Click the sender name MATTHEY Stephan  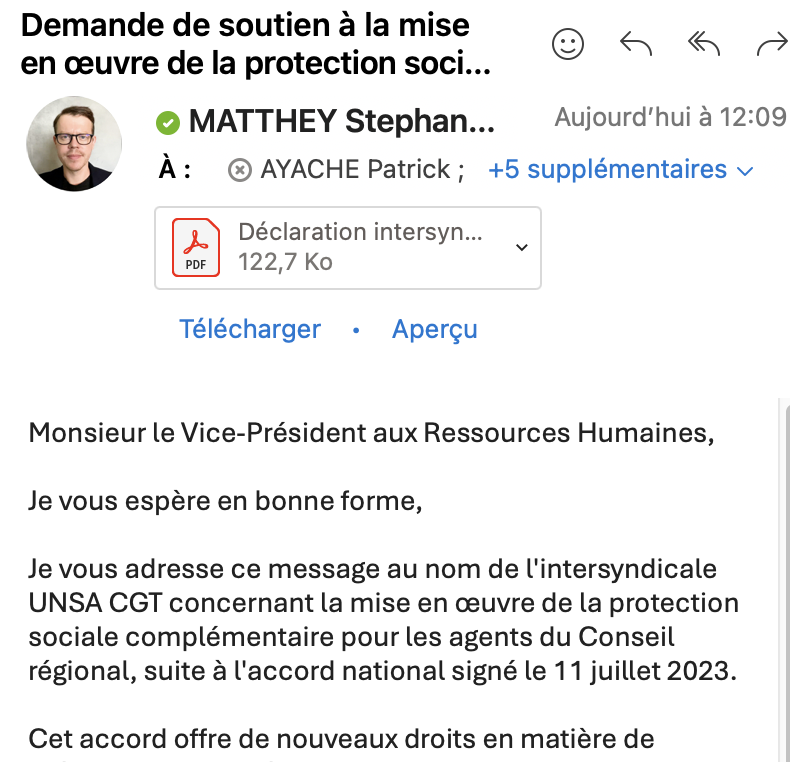(x=340, y=122)
